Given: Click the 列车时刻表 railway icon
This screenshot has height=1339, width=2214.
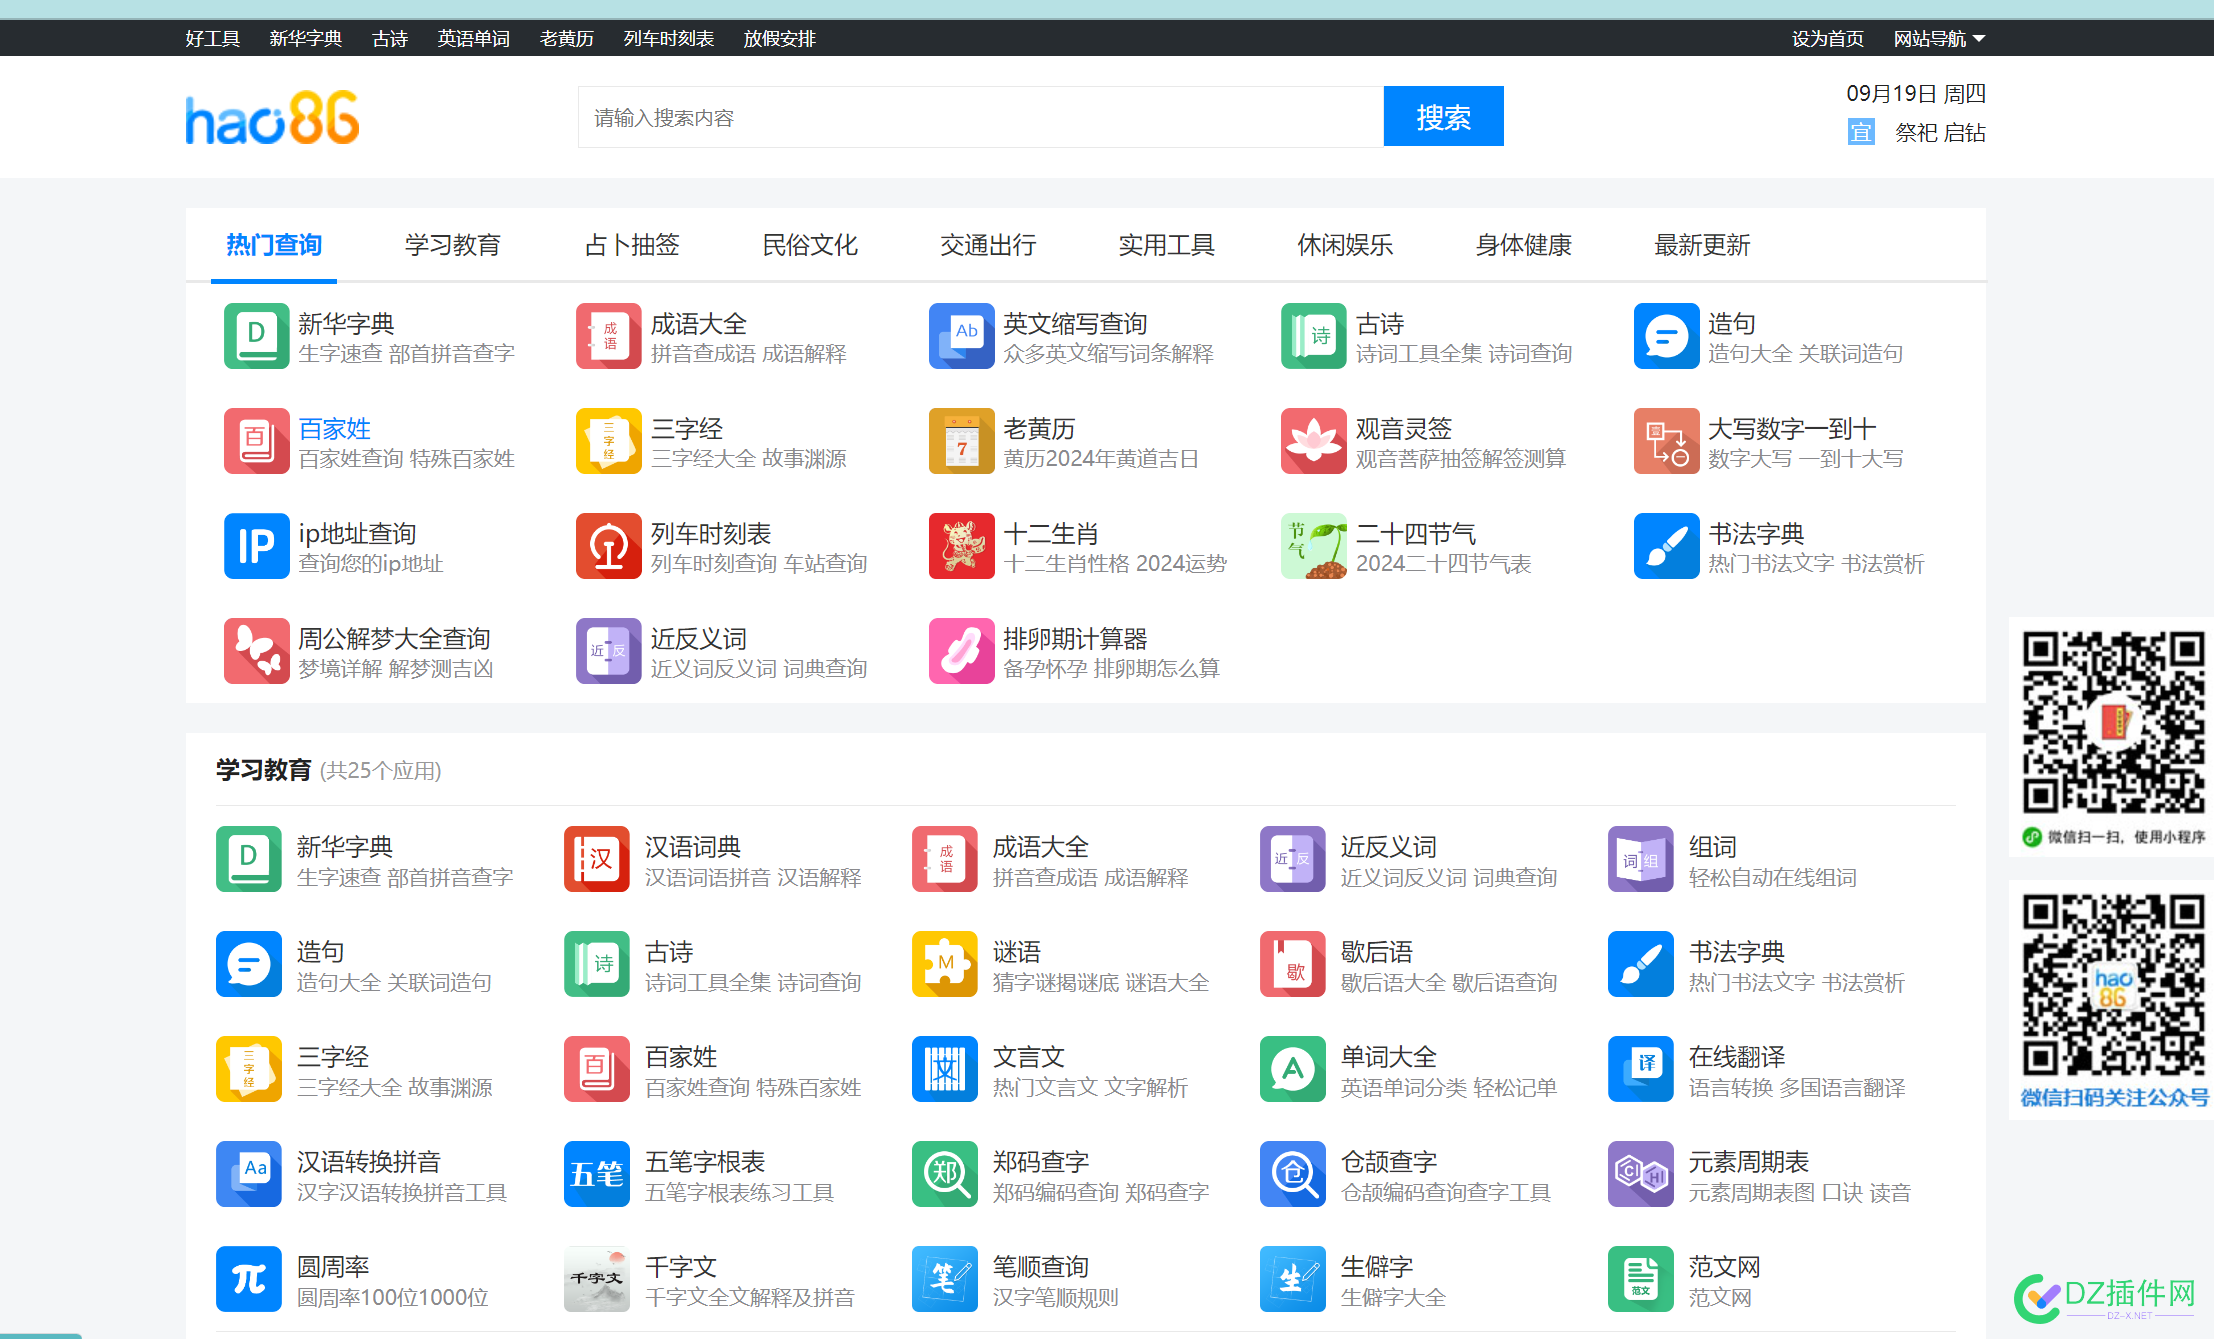Looking at the screenshot, I should coord(609,546).
